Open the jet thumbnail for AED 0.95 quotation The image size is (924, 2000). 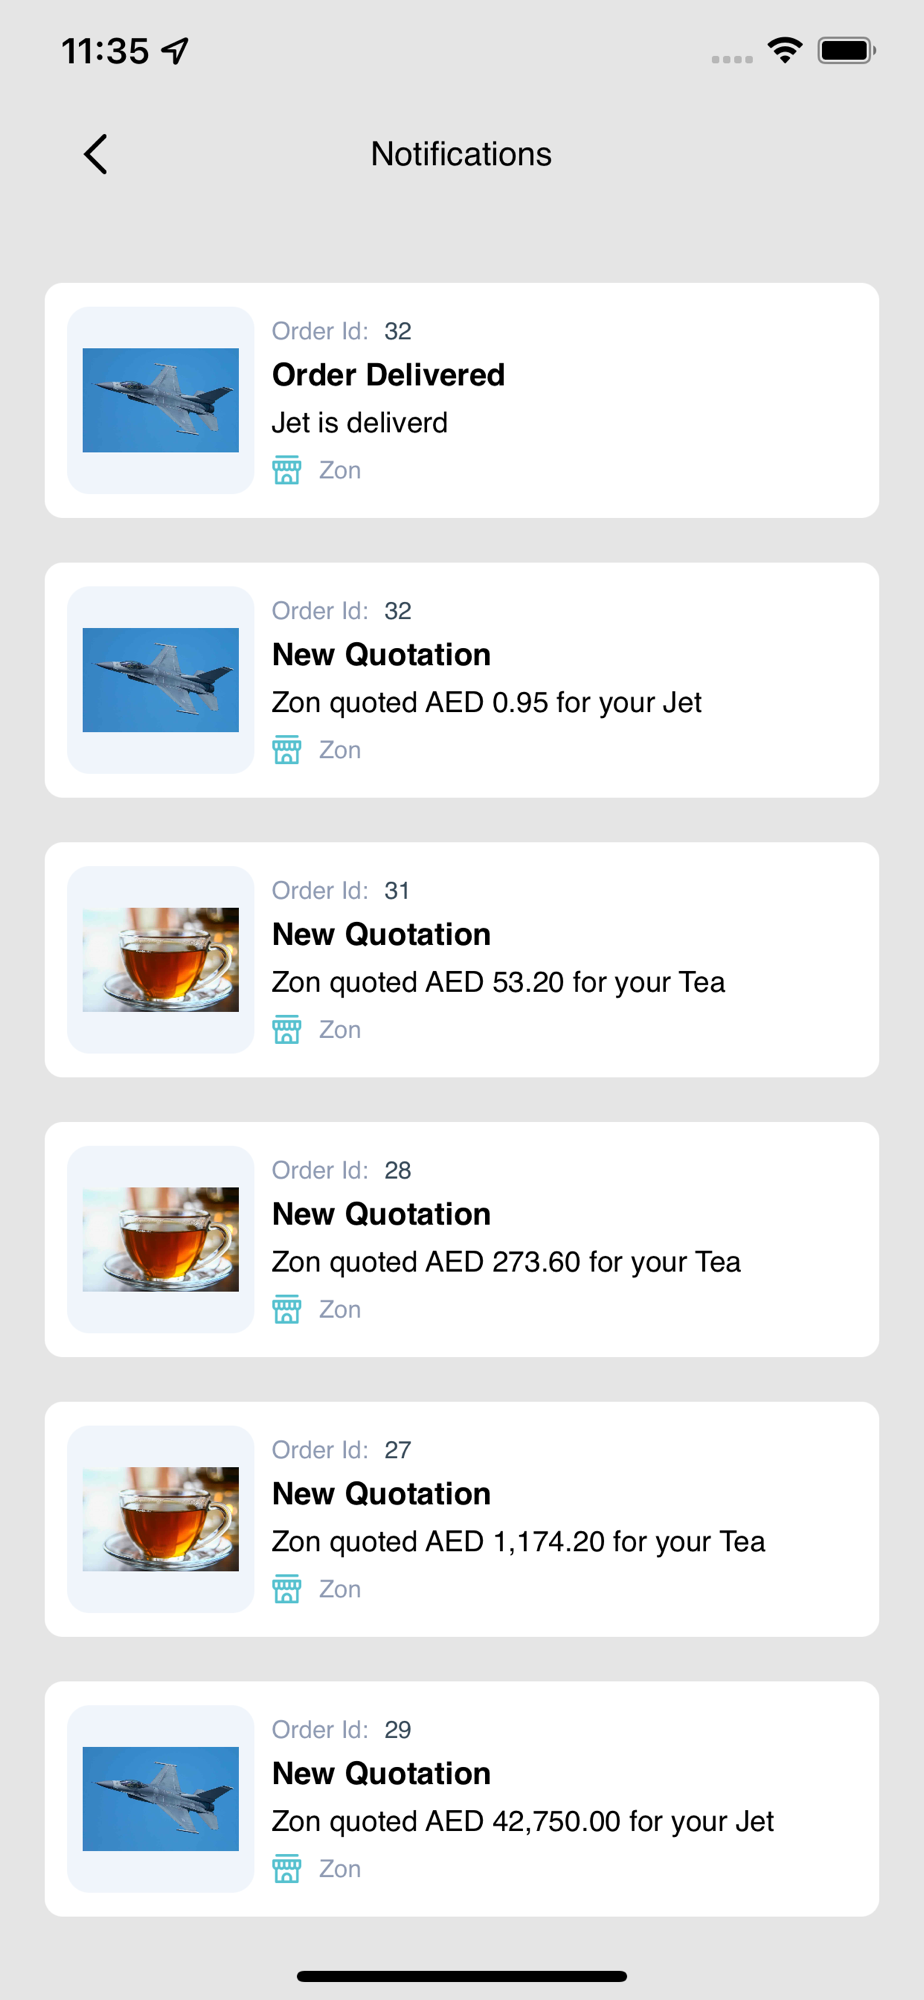161,680
